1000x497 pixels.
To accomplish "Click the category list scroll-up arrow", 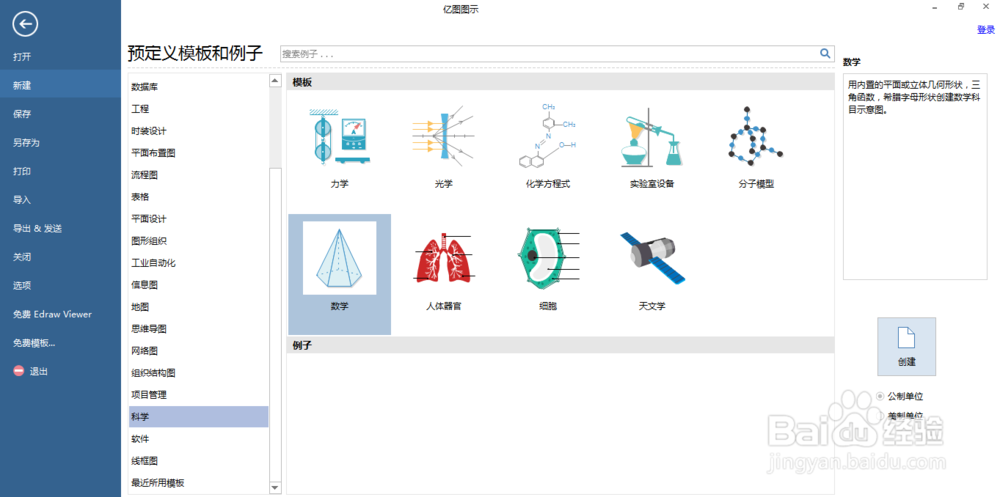I will tap(275, 80).
